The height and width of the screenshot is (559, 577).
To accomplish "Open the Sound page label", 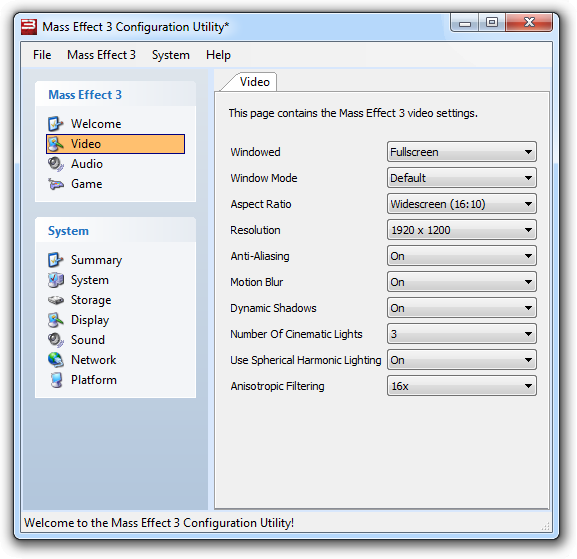I will coord(88,340).
